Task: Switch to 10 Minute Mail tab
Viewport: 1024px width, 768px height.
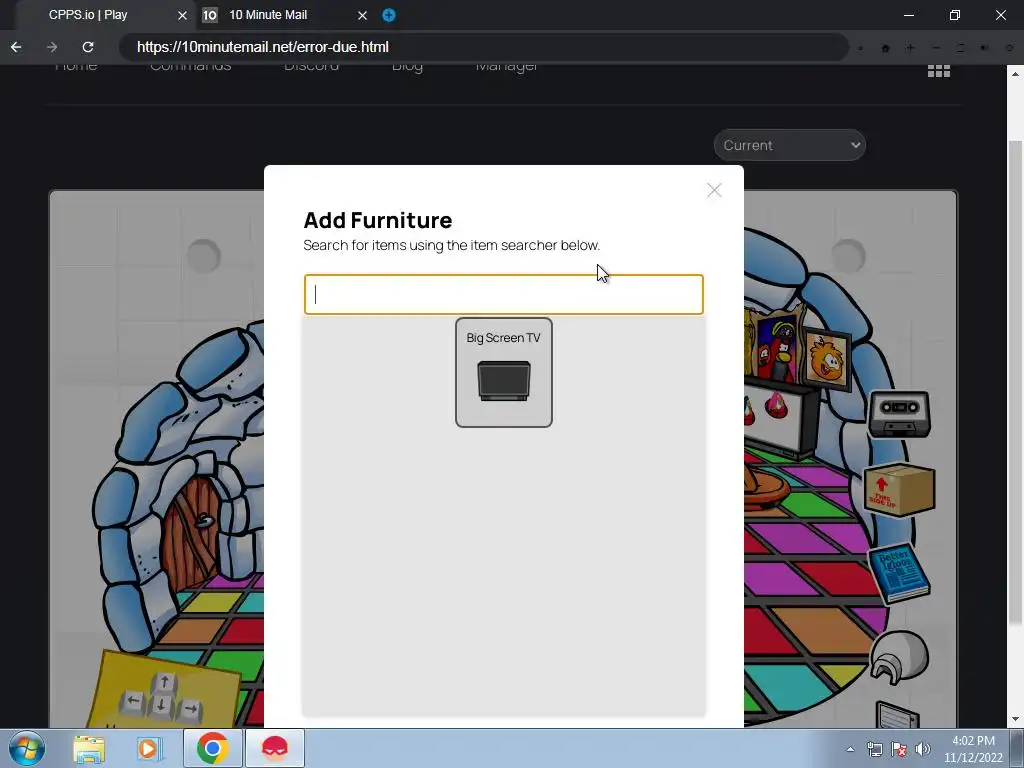Action: click(268, 15)
